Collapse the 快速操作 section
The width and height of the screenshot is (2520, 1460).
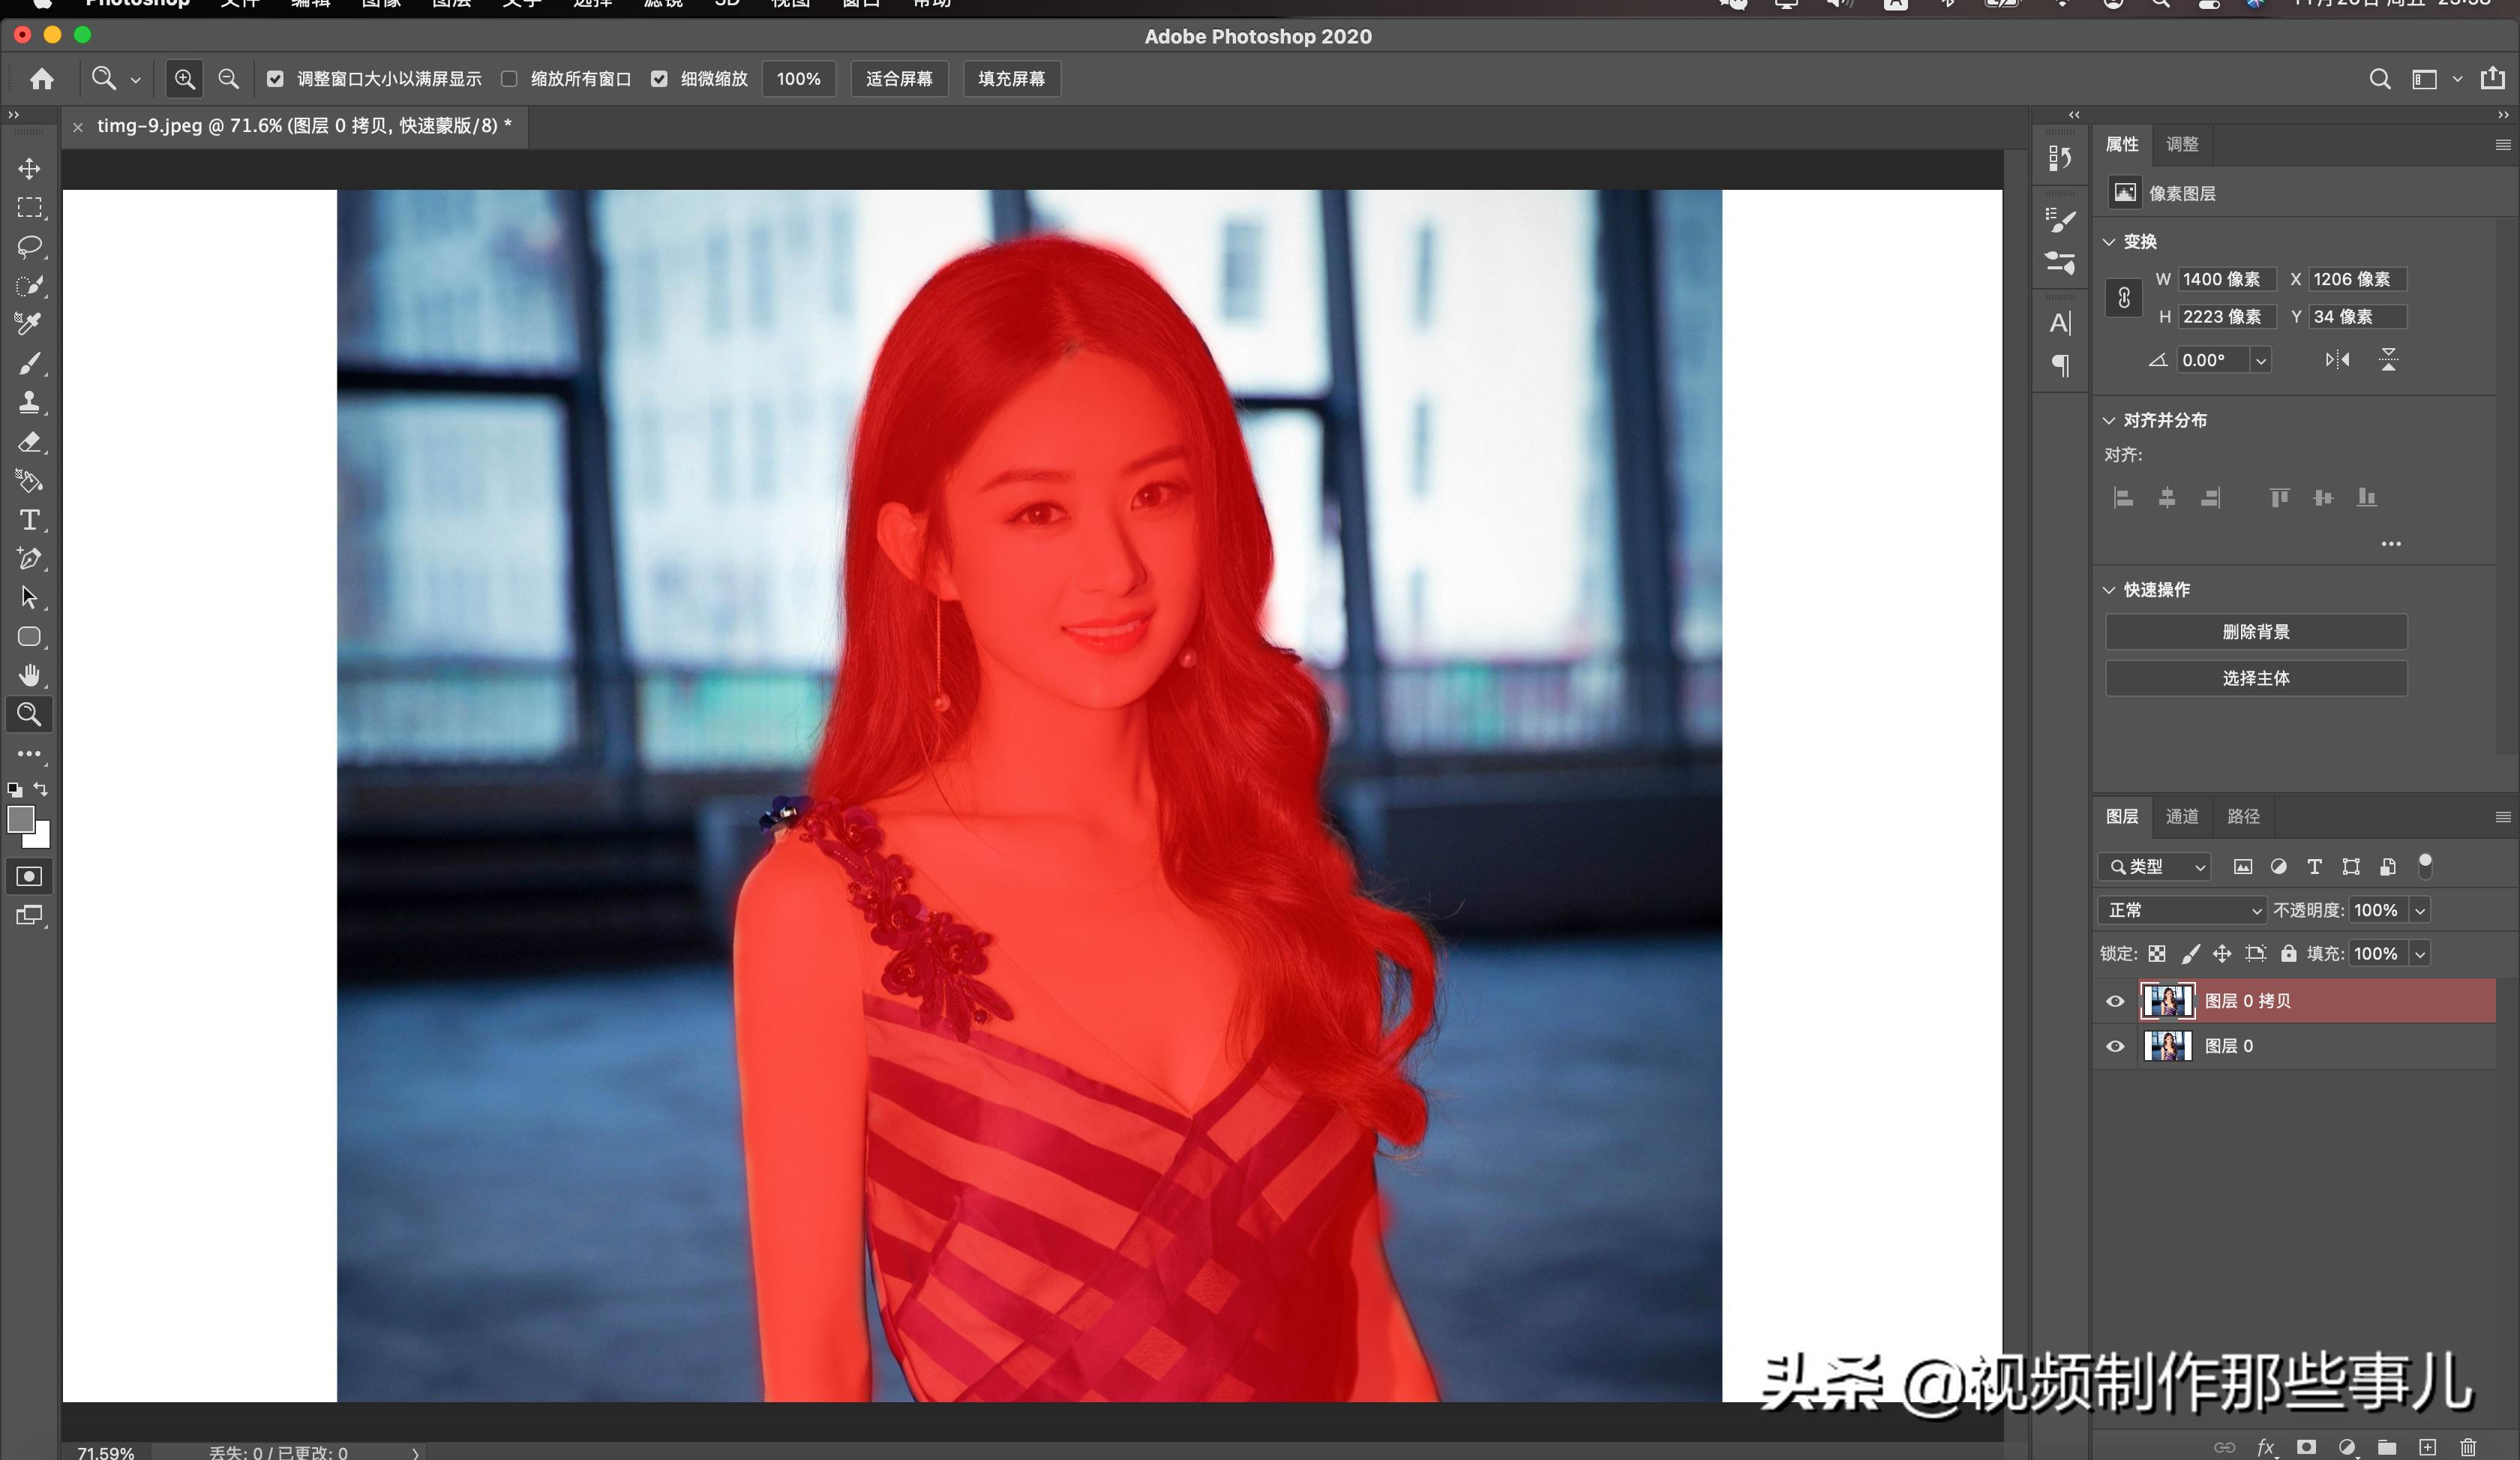pos(2109,590)
